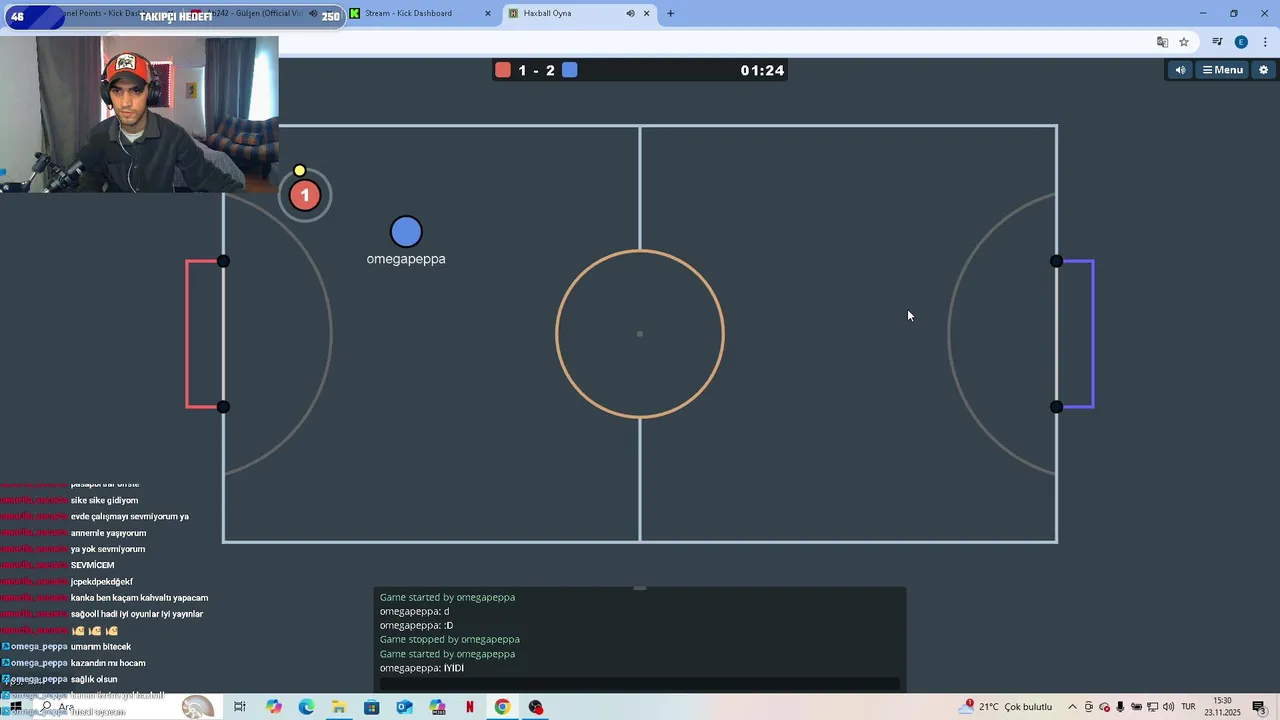Click the blue team score square
The height and width of the screenshot is (720, 1280).
click(x=569, y=70)
